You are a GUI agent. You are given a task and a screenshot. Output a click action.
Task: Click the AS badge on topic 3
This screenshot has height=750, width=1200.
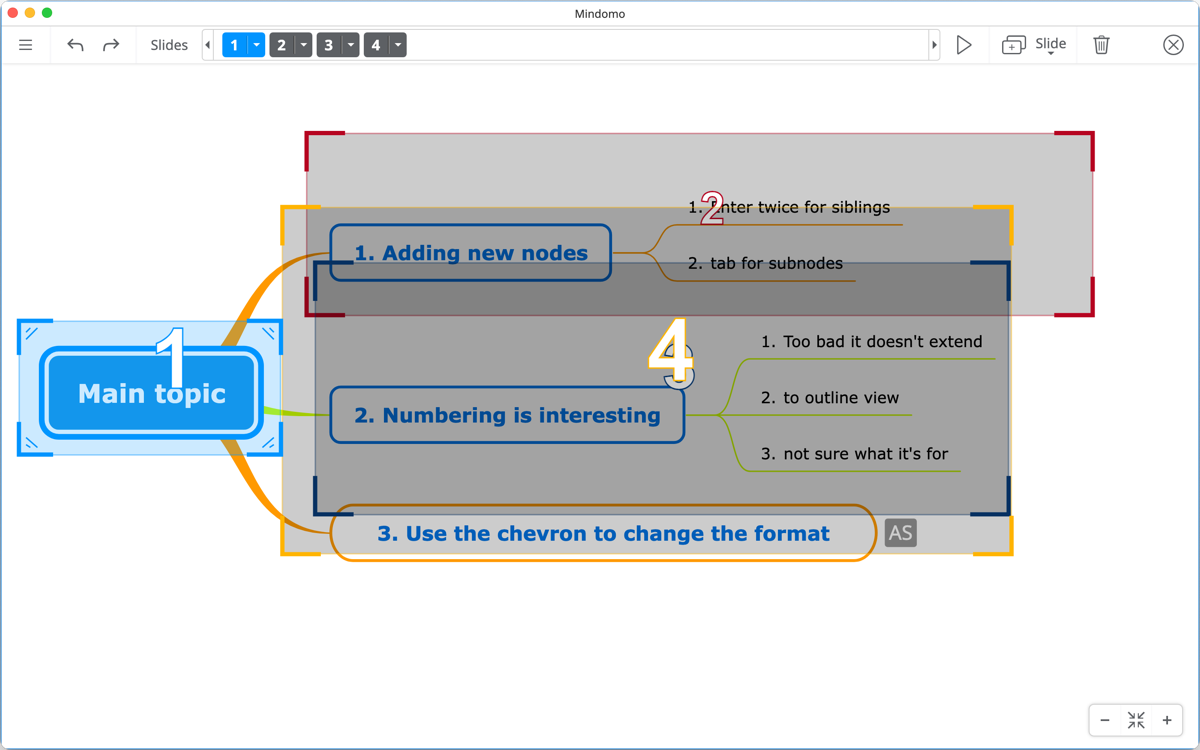click(x=900, y=533)
